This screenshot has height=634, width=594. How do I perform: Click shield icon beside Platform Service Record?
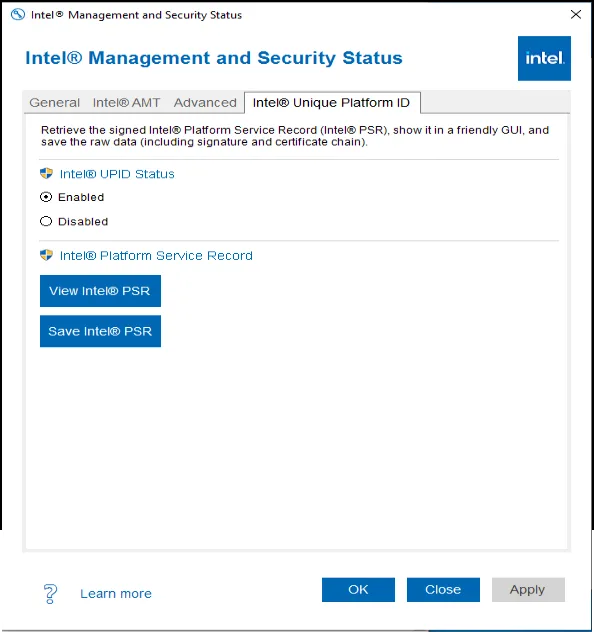[x=47, y=255]
